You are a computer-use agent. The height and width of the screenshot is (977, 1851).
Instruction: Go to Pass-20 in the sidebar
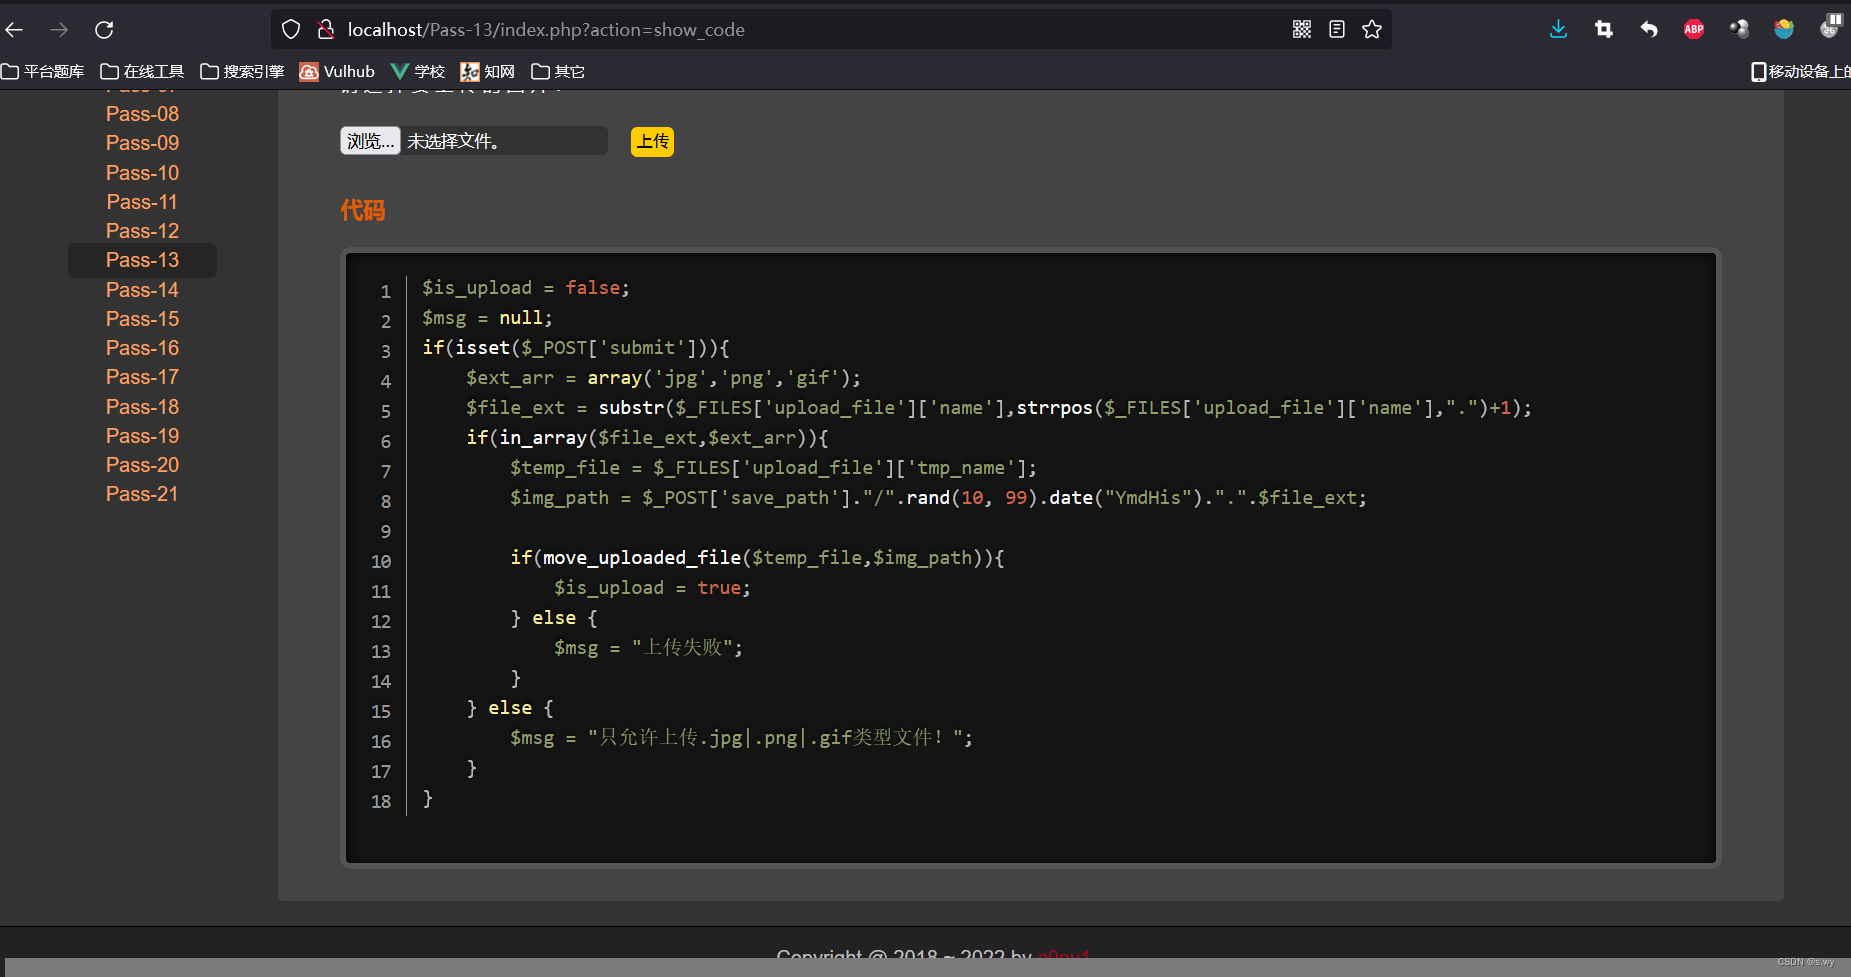coord(142,465)
